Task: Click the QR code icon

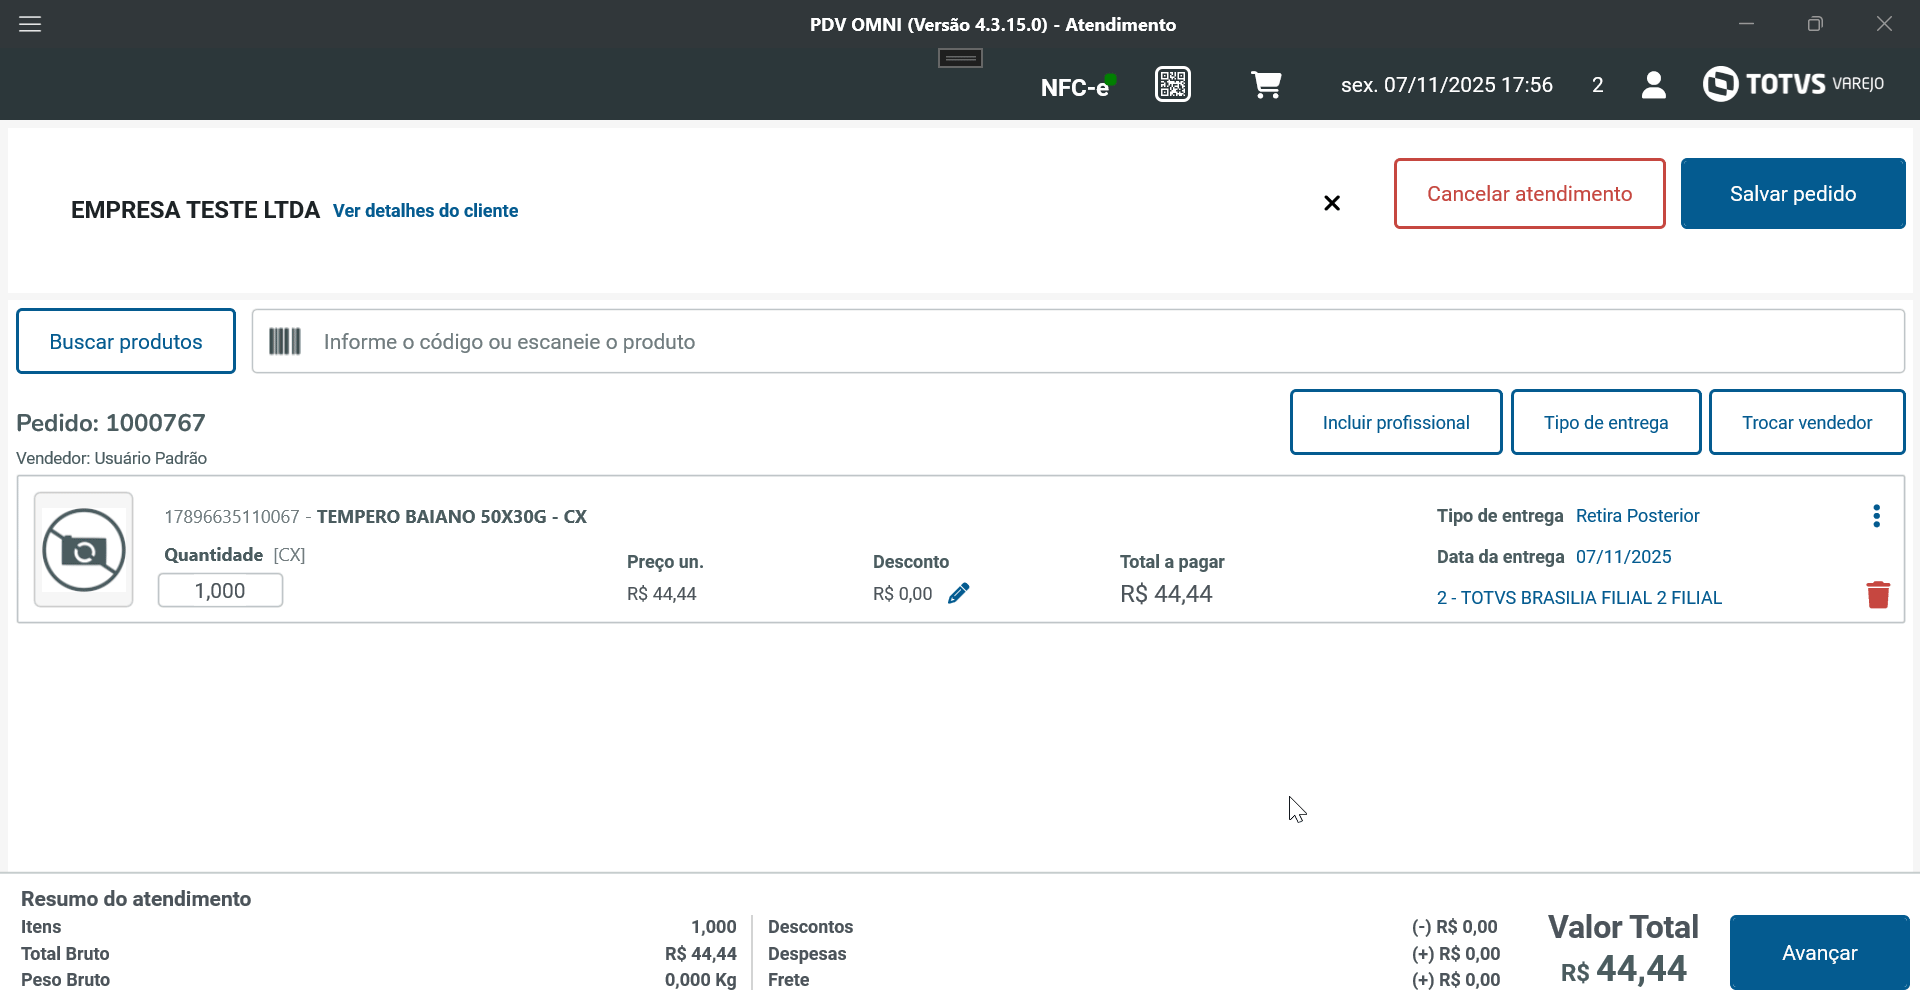Action: [1172, 84]
